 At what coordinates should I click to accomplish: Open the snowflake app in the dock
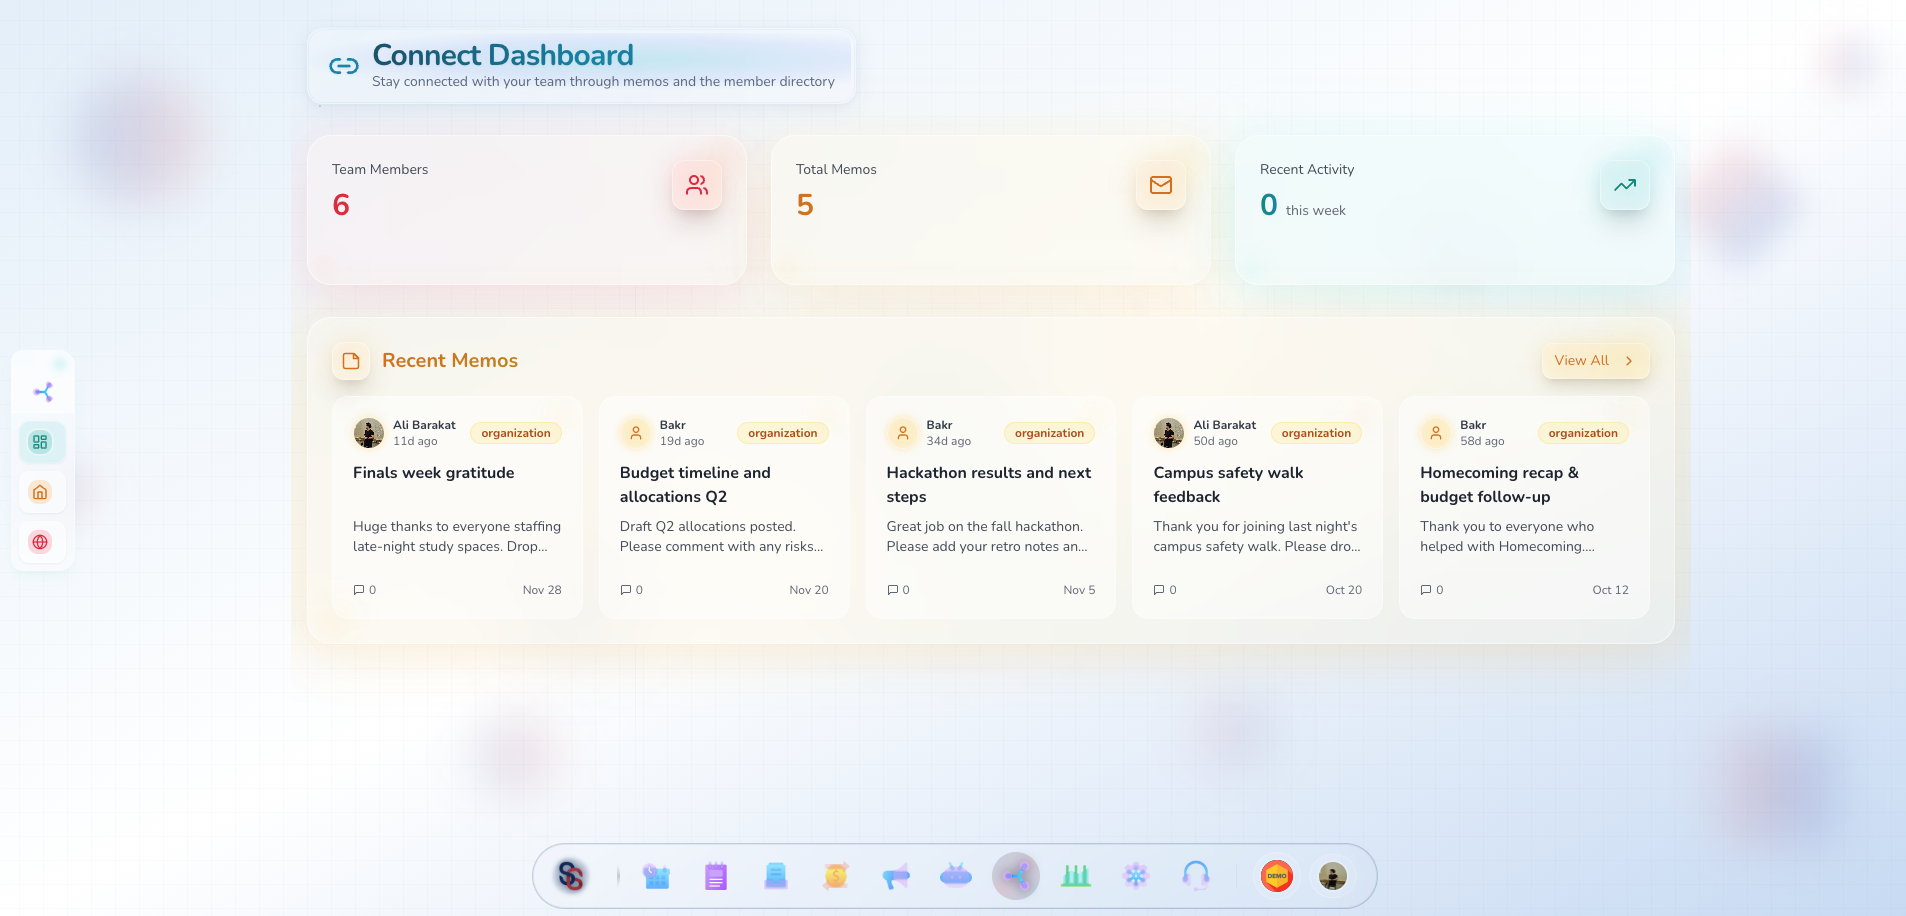tap(1136, 875)
